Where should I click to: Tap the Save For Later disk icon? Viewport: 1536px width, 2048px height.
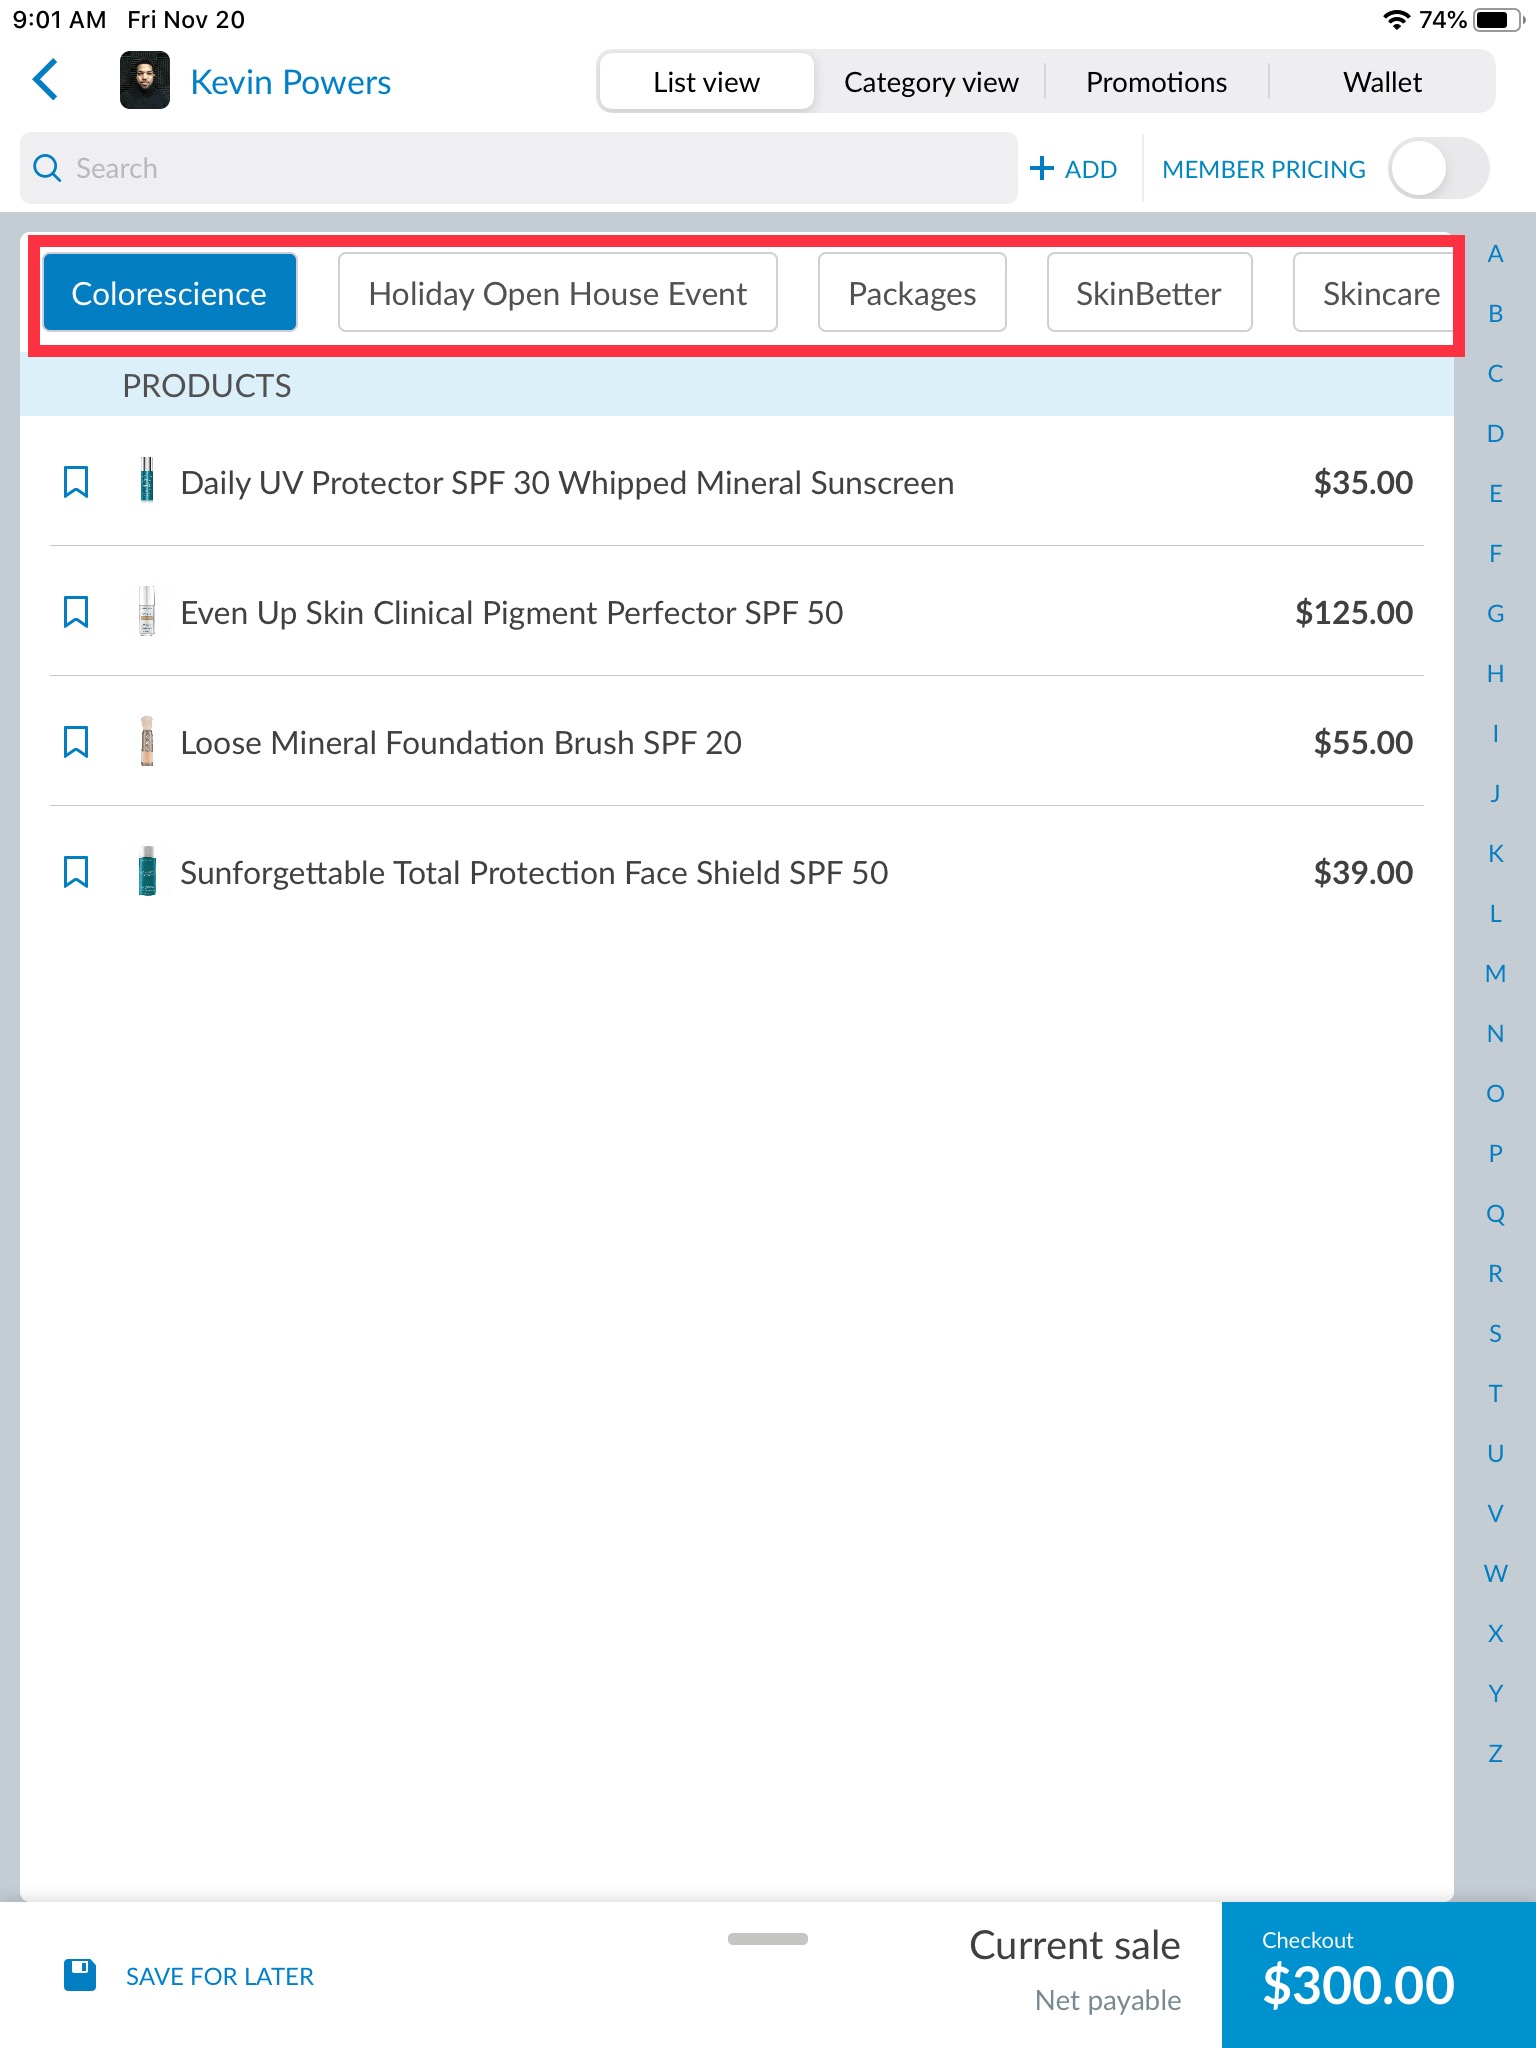(80, 1975)
